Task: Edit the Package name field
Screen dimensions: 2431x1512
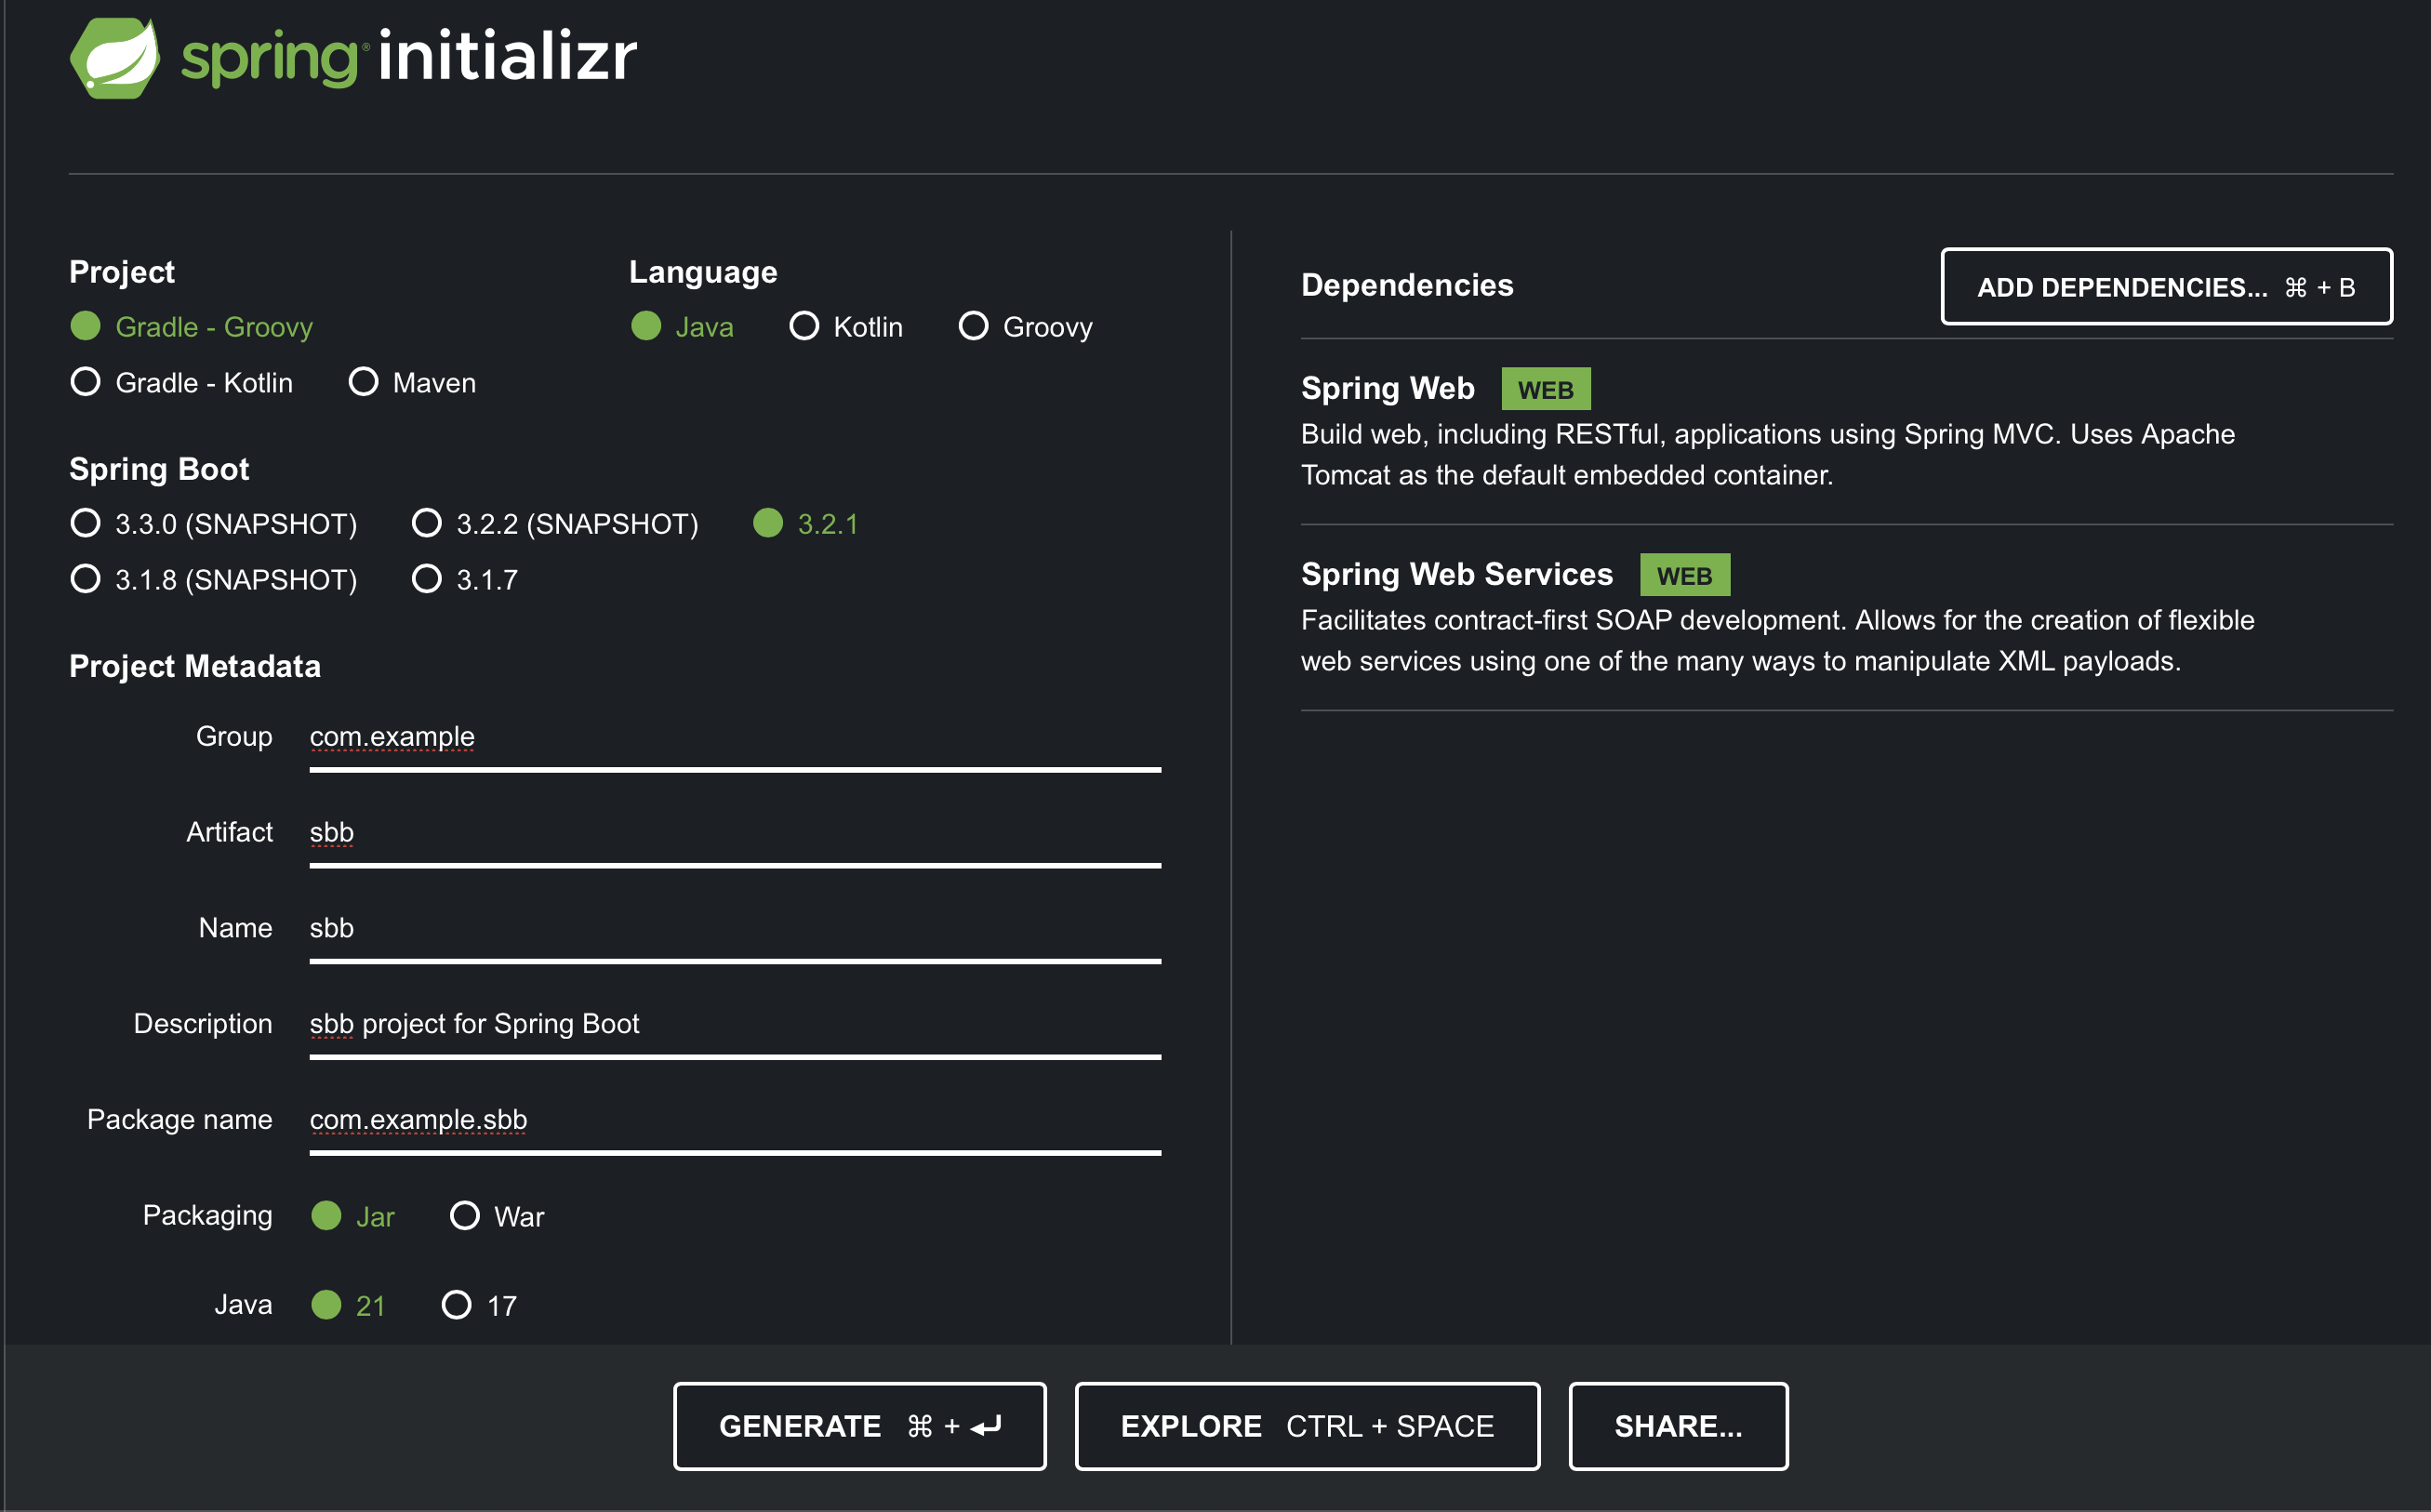Action: pos(735,1122)
